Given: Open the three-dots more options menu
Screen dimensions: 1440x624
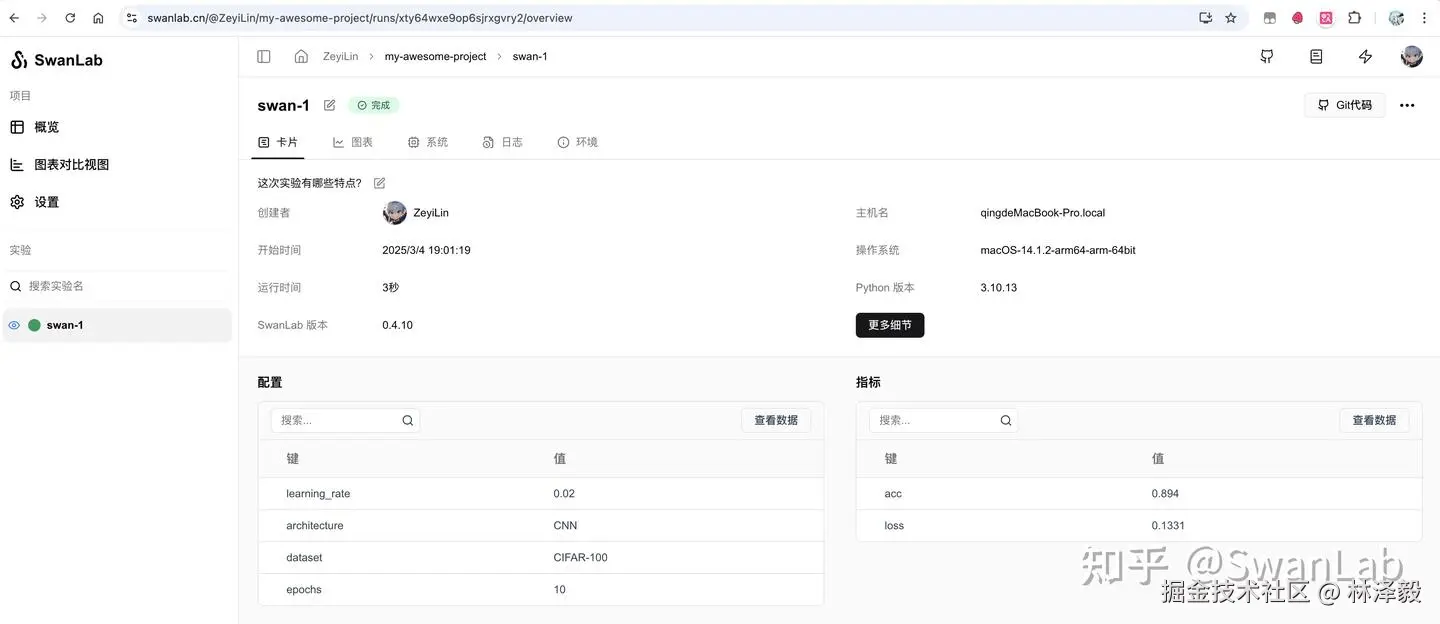Looking at the screenshot, I should coord(1407,105).
